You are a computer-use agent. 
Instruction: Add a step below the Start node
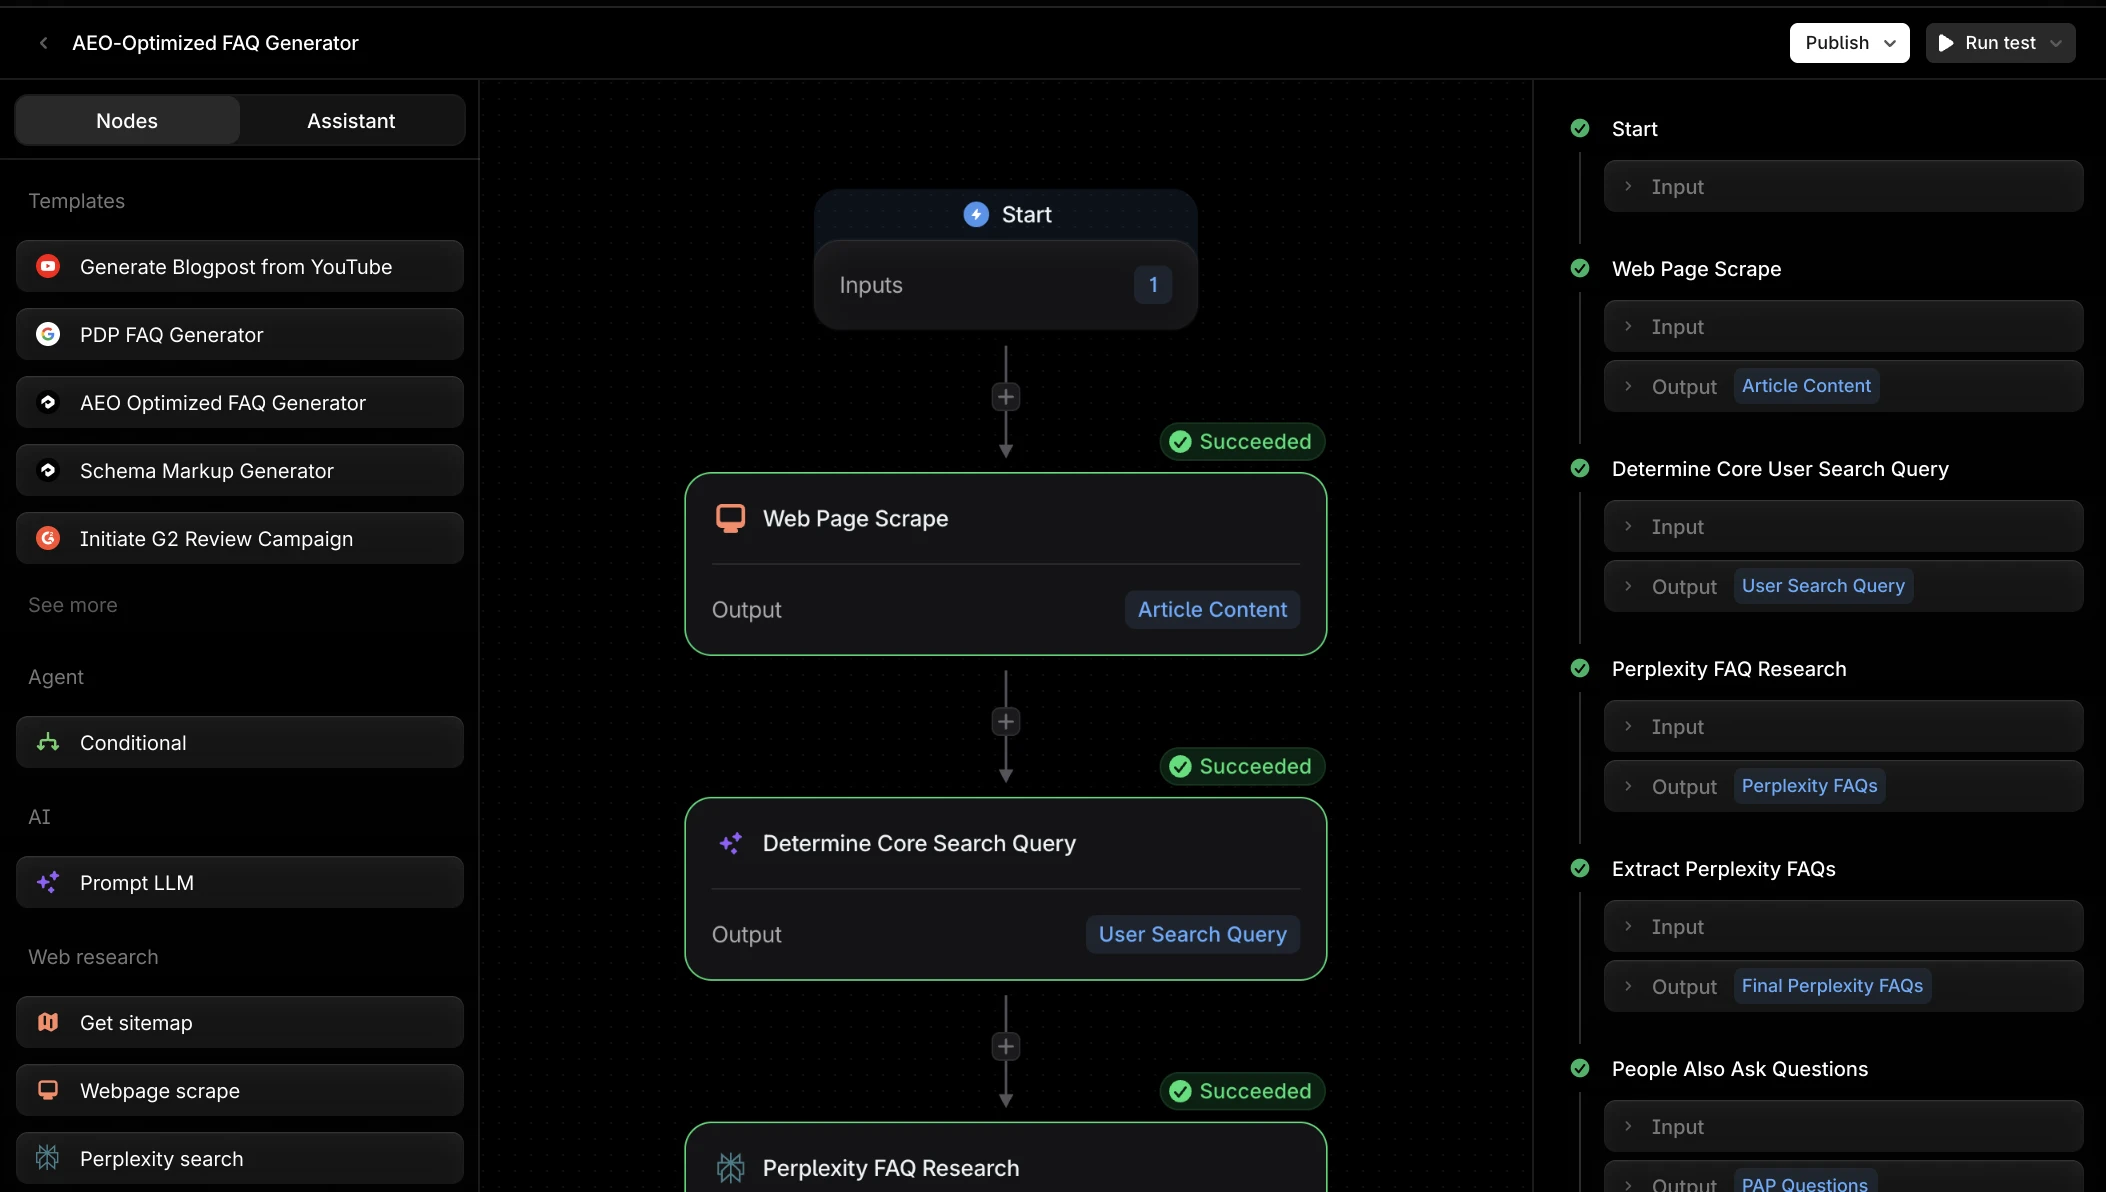(x=1006, y=397)
